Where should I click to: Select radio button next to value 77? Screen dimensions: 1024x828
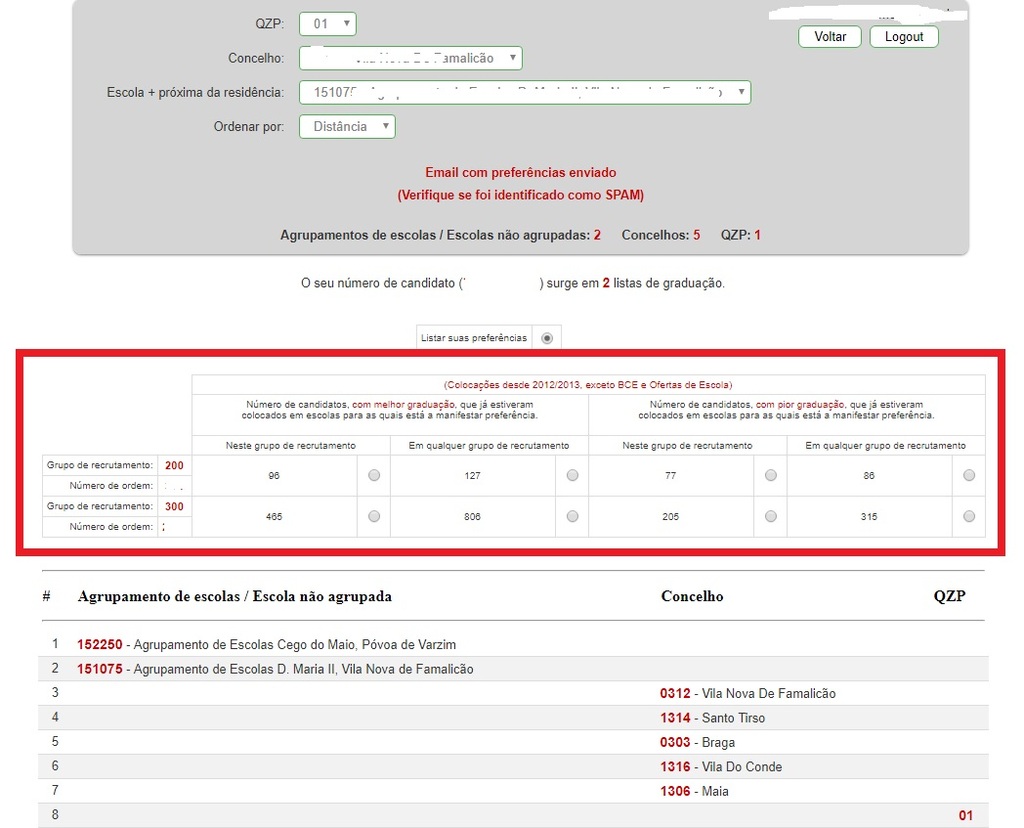[x=770, y=476]
